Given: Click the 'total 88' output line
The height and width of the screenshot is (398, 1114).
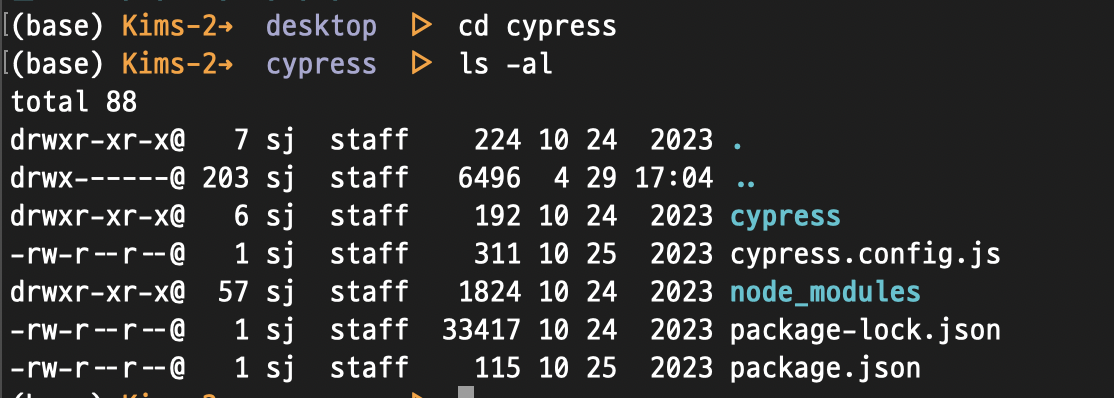Looking at the screenshot, I should pyautogui.click(x=74, y=102).
